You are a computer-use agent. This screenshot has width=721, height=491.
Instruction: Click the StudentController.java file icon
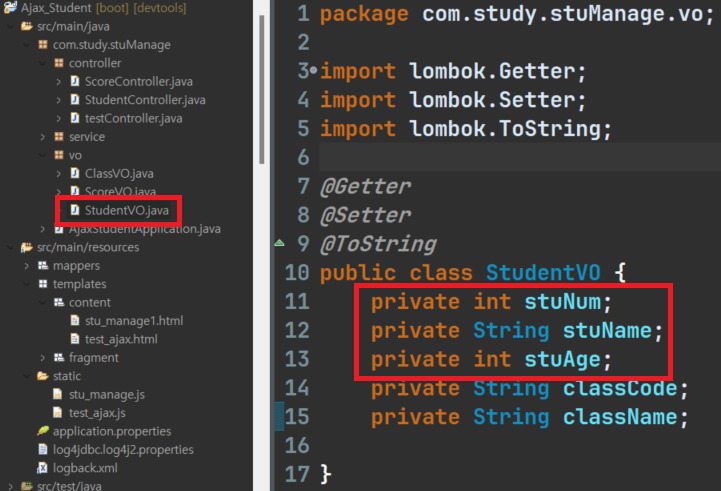(74, 100)
